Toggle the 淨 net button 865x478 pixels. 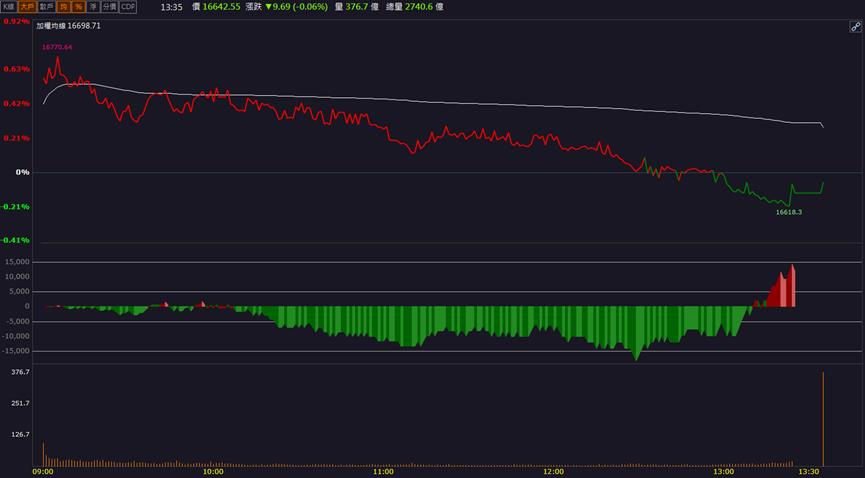click(x=93, y=7)
